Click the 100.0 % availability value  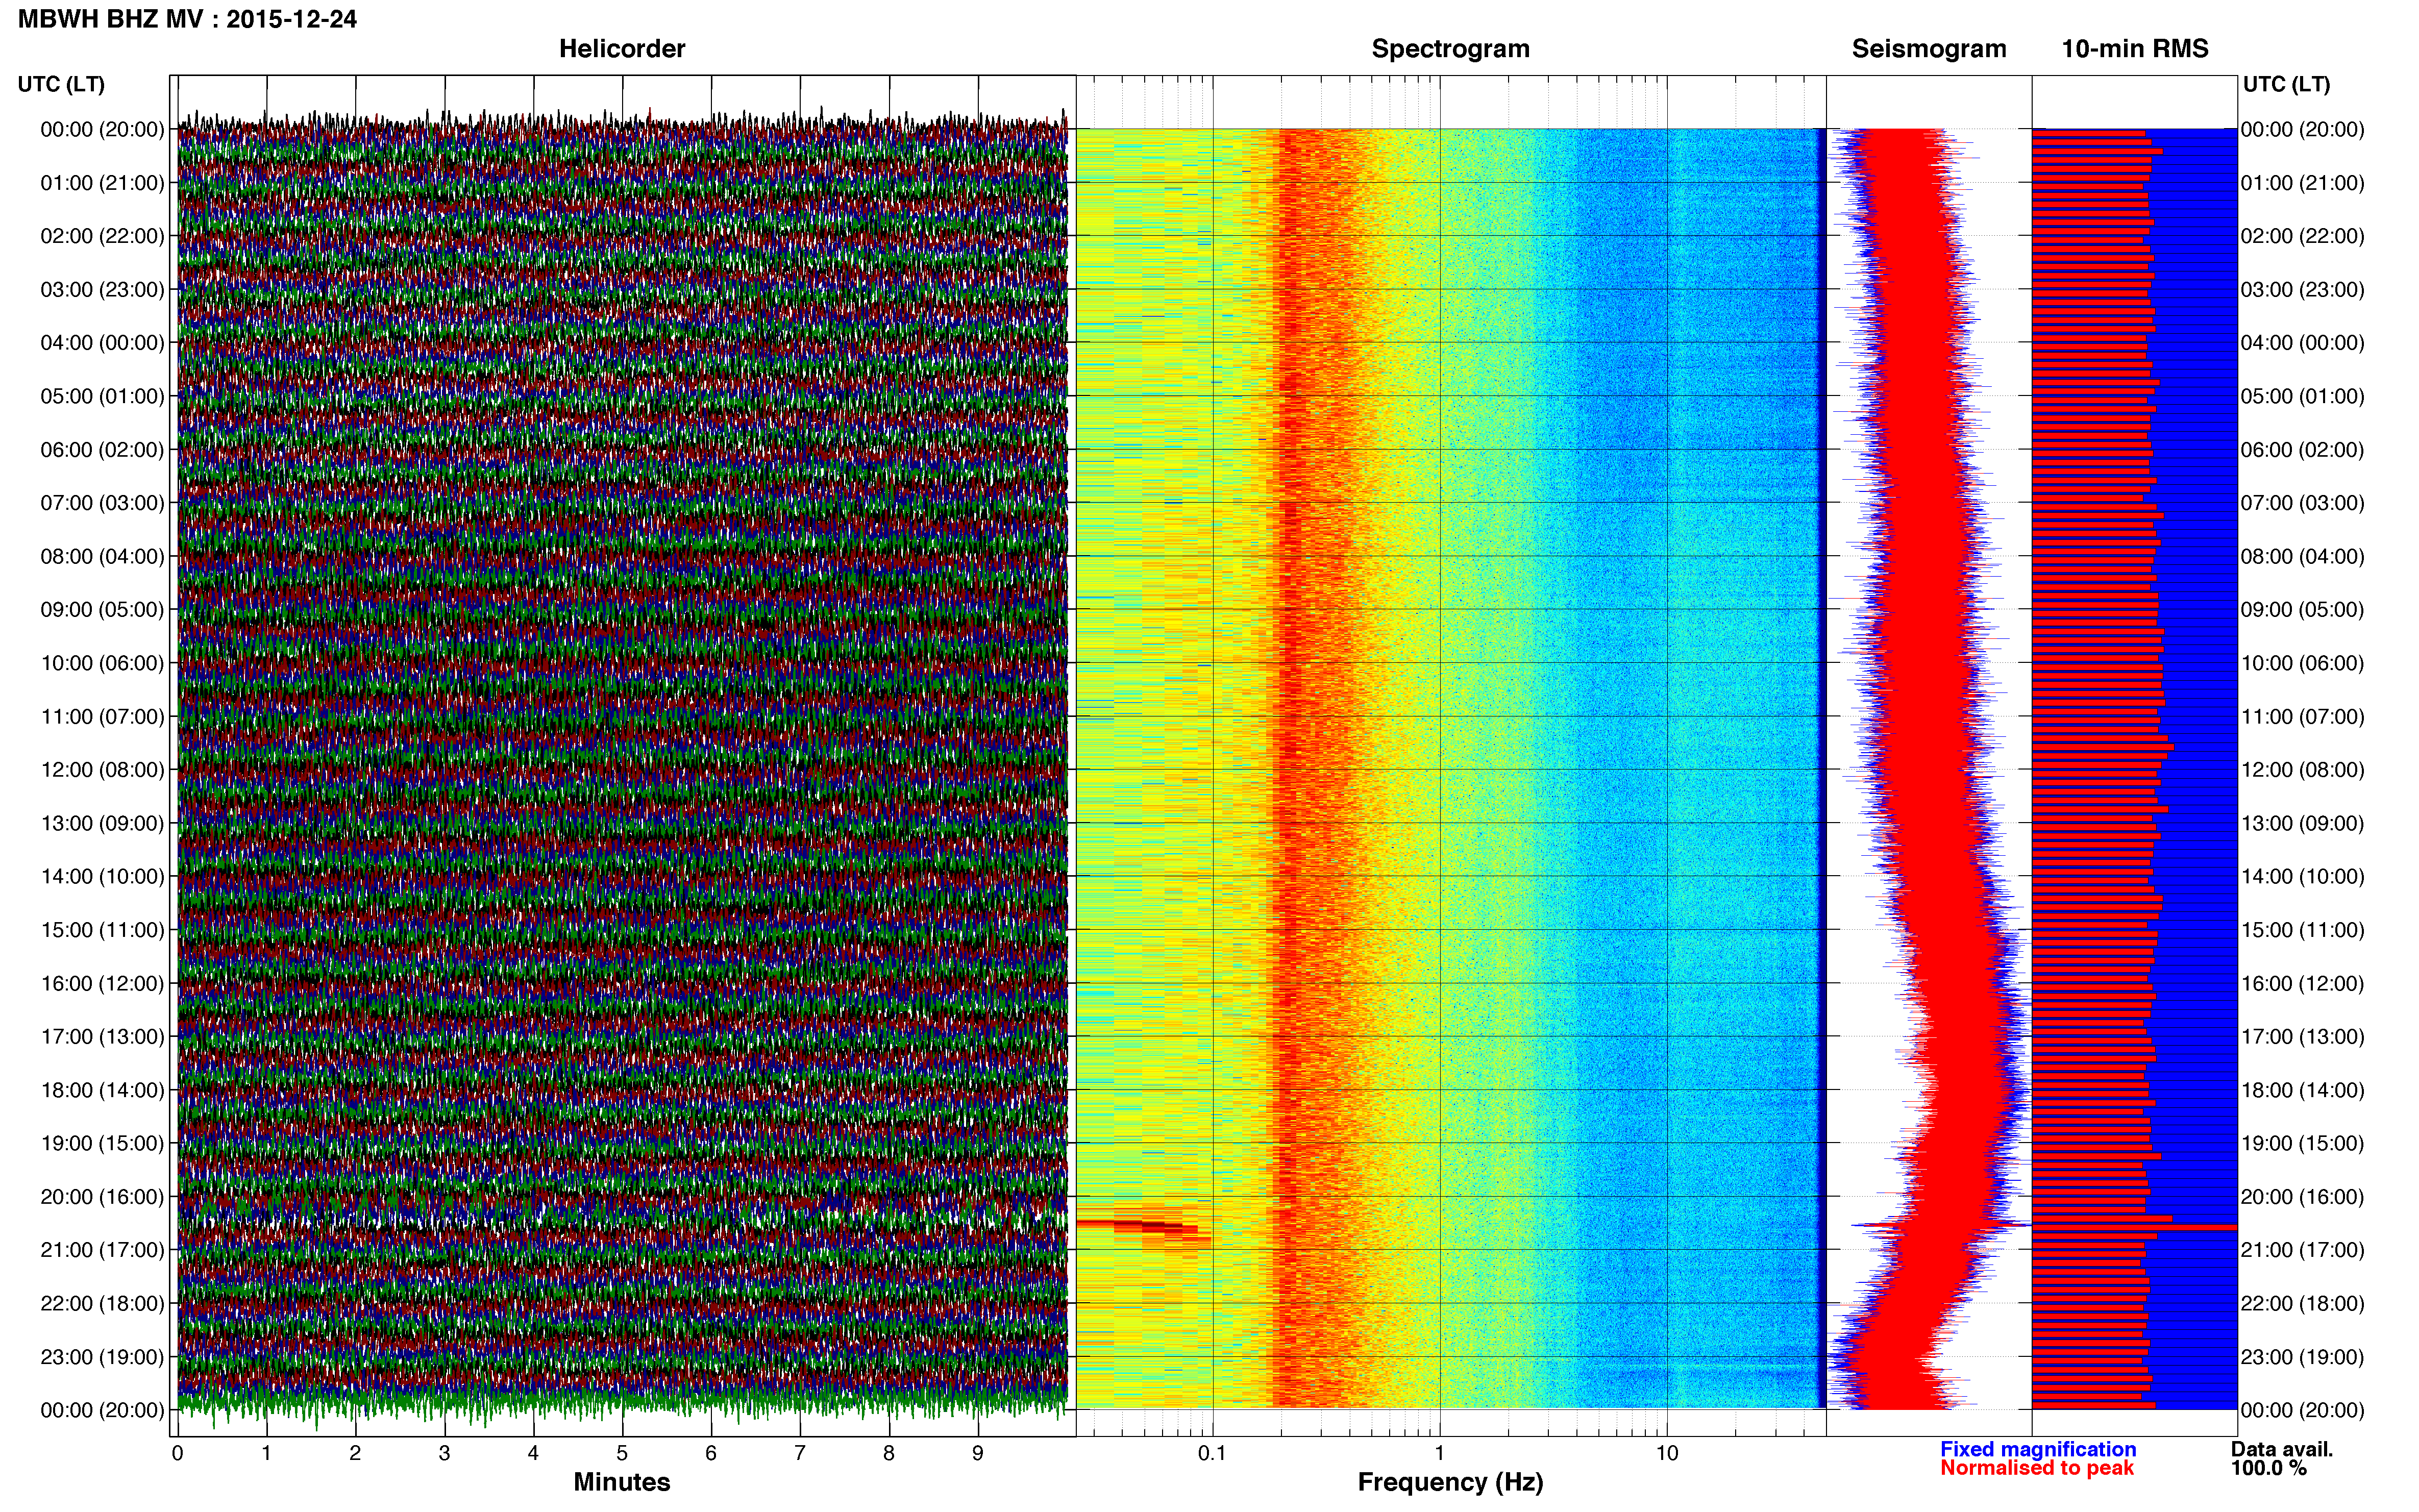[x=2268, y=1468]
